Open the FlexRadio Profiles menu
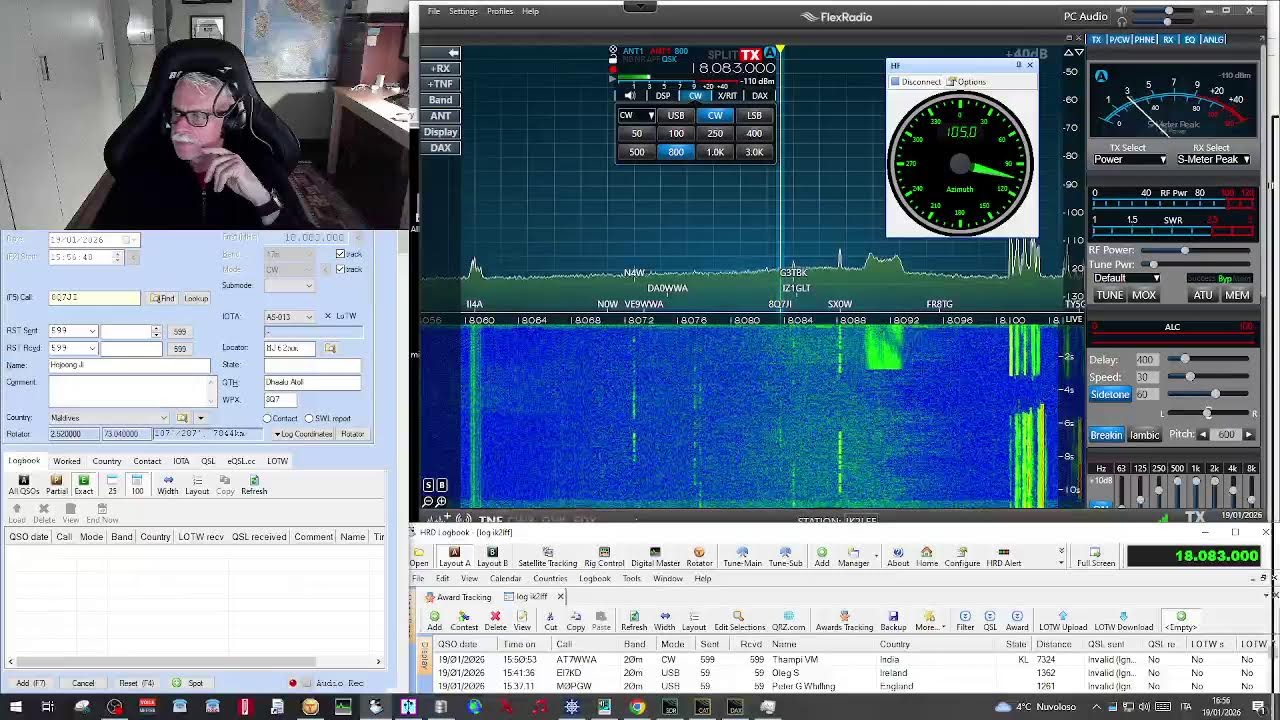Viewport: 1280px width, 720px height. [500, 11]
